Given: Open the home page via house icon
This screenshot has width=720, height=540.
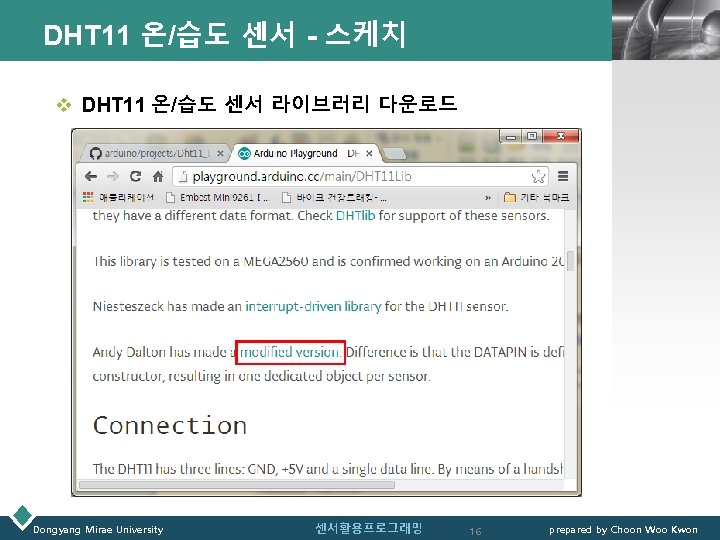Looking at the screenshot, I should tap(158, 176).
